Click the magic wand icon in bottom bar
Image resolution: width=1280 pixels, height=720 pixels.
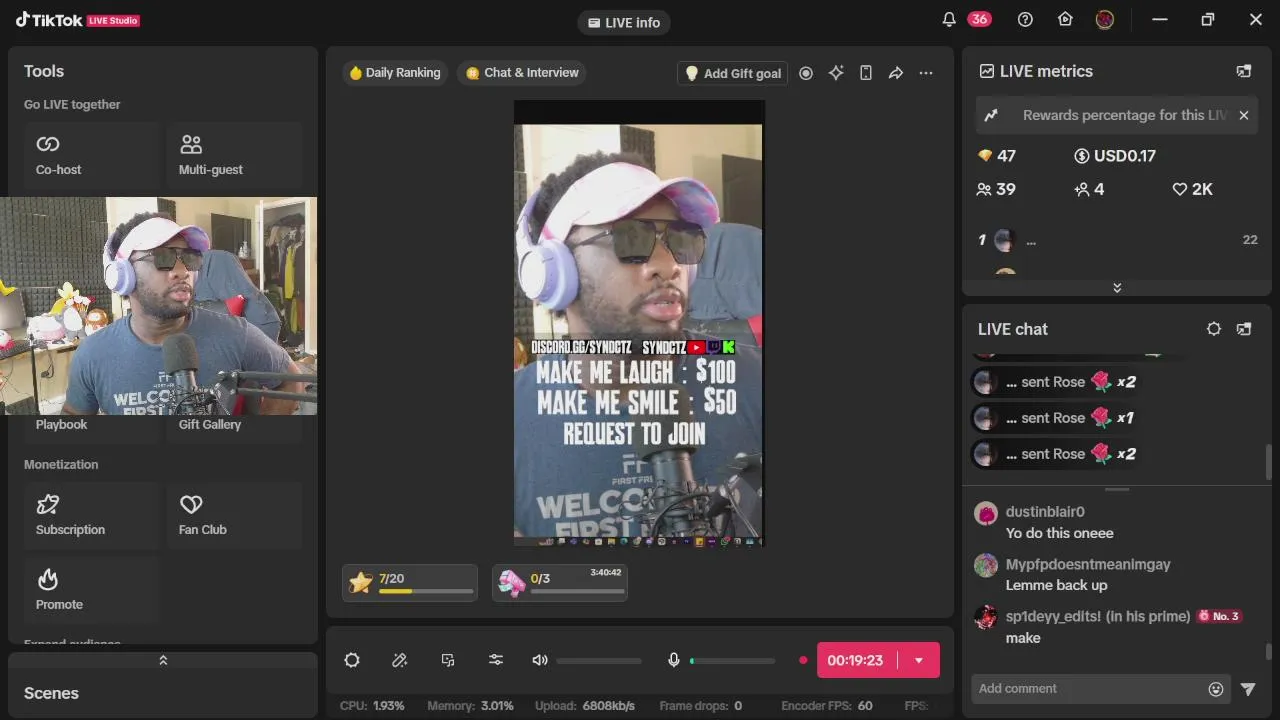coord(400,660)
